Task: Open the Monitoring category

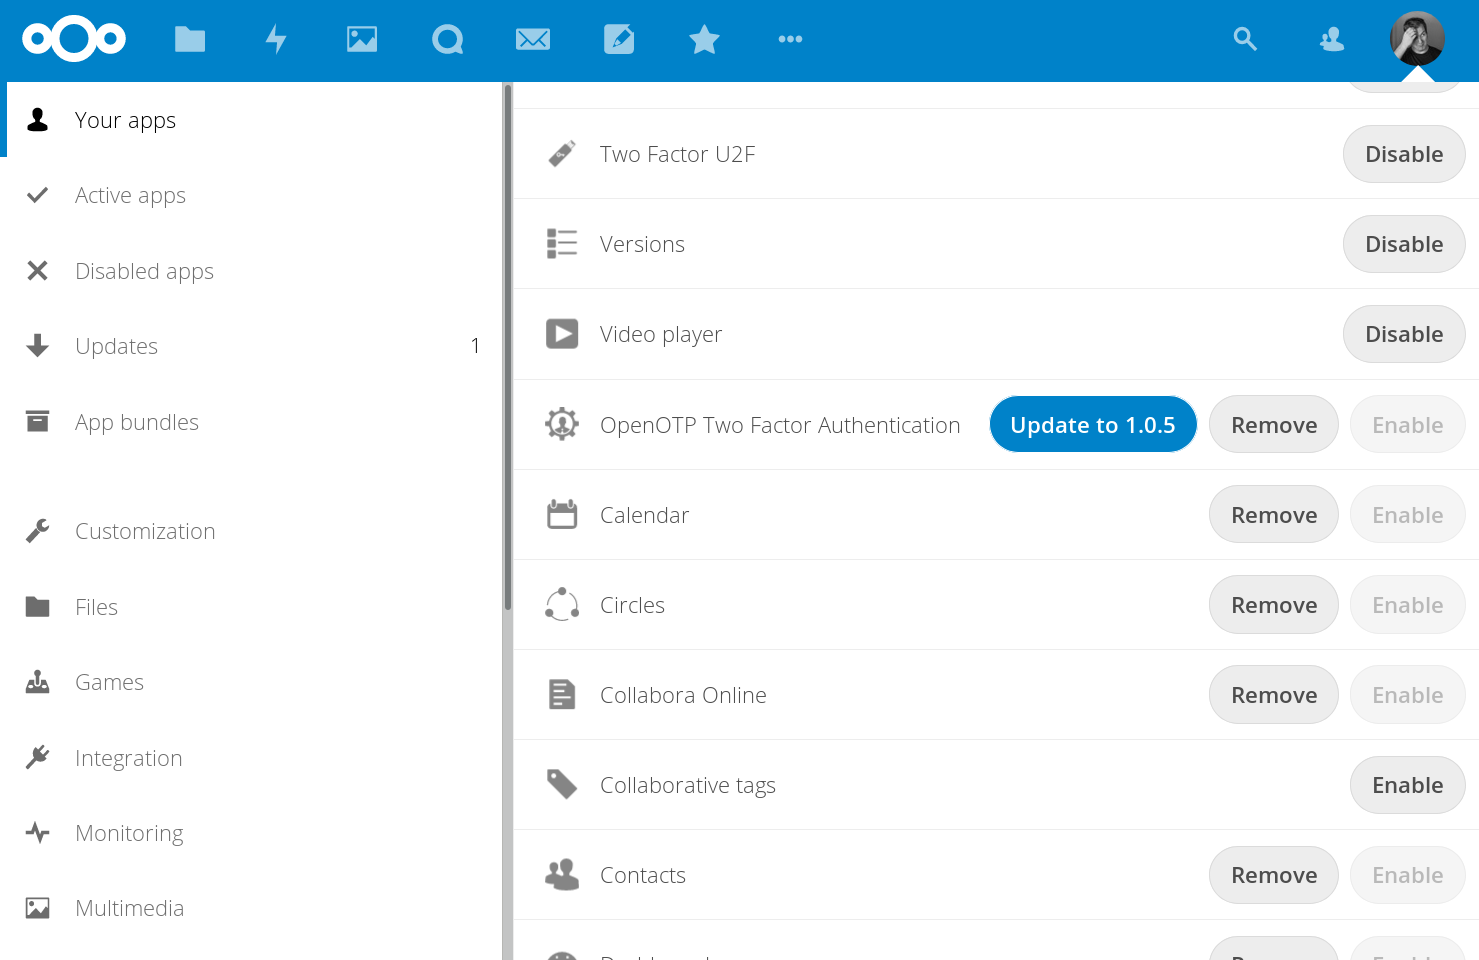Action: click(x=250, y=833)
